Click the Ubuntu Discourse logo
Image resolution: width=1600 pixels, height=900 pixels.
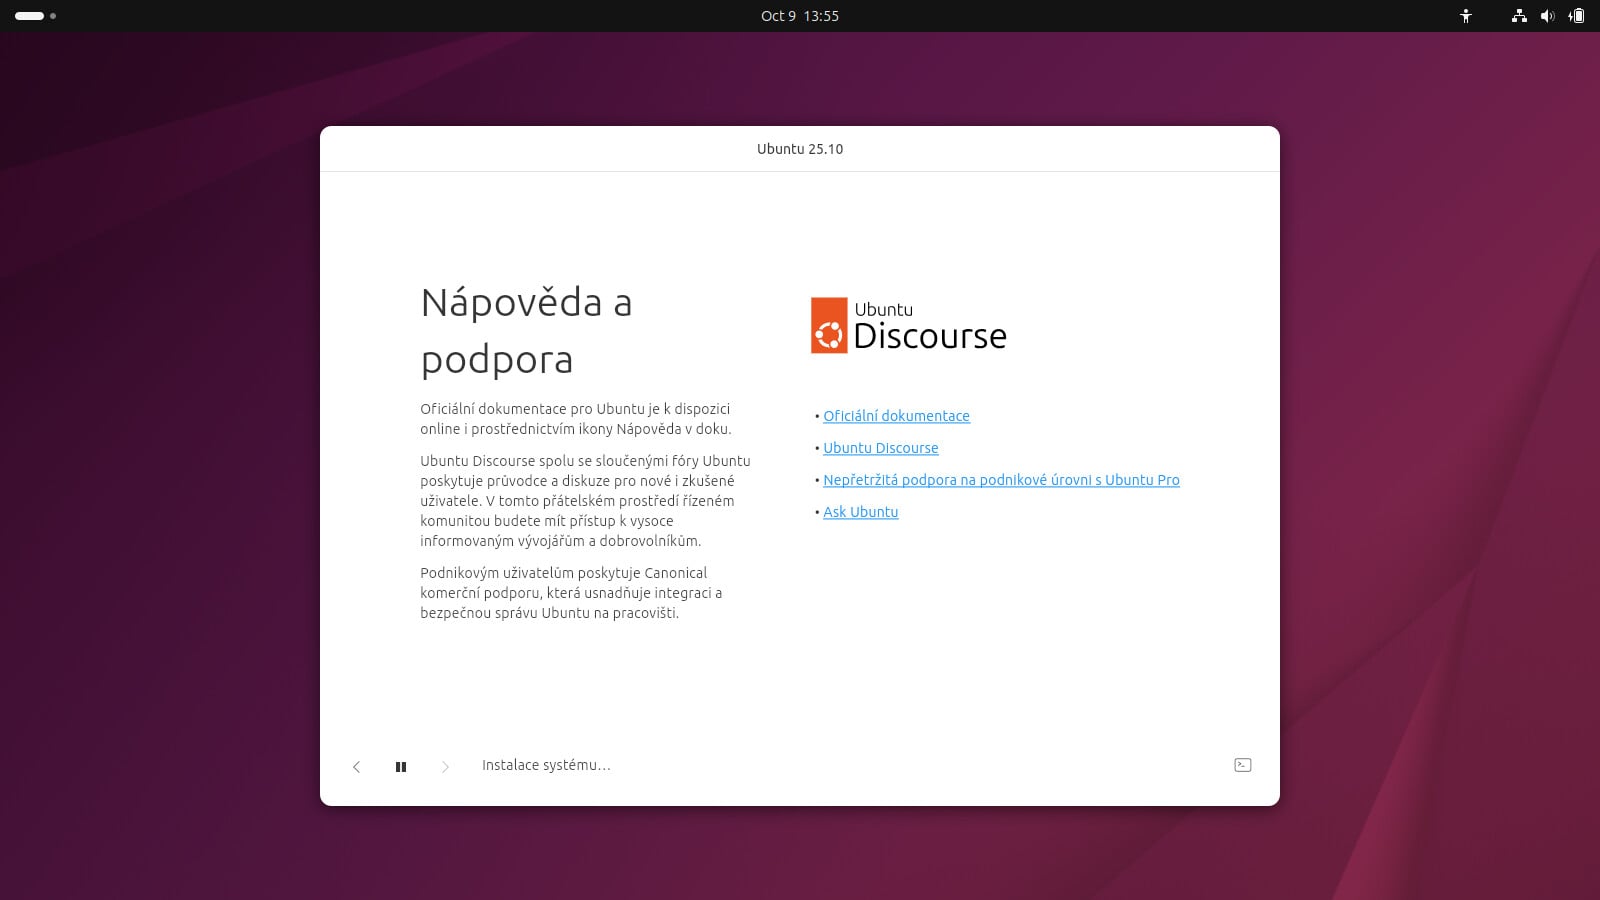tap(908, 325)
